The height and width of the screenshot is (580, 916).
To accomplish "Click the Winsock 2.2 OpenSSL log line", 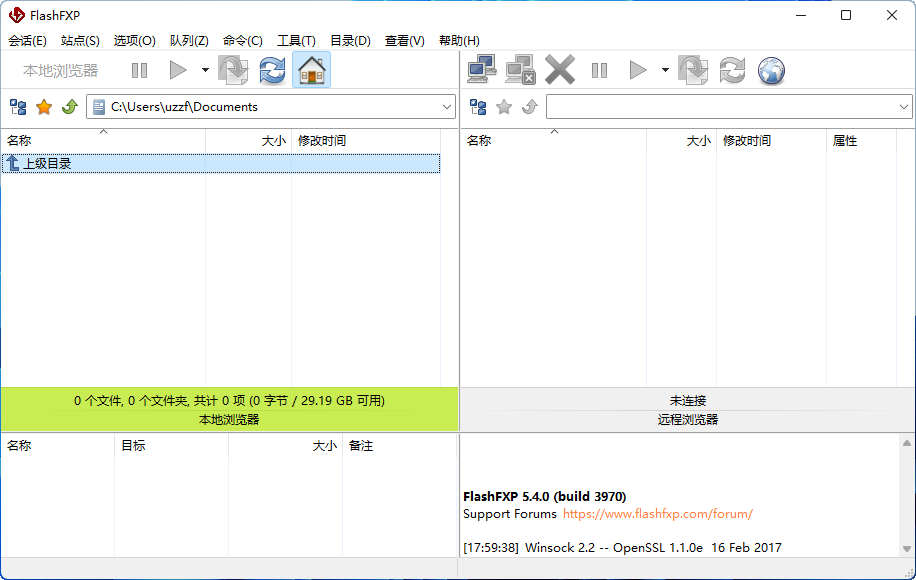I will pos(622,548).
